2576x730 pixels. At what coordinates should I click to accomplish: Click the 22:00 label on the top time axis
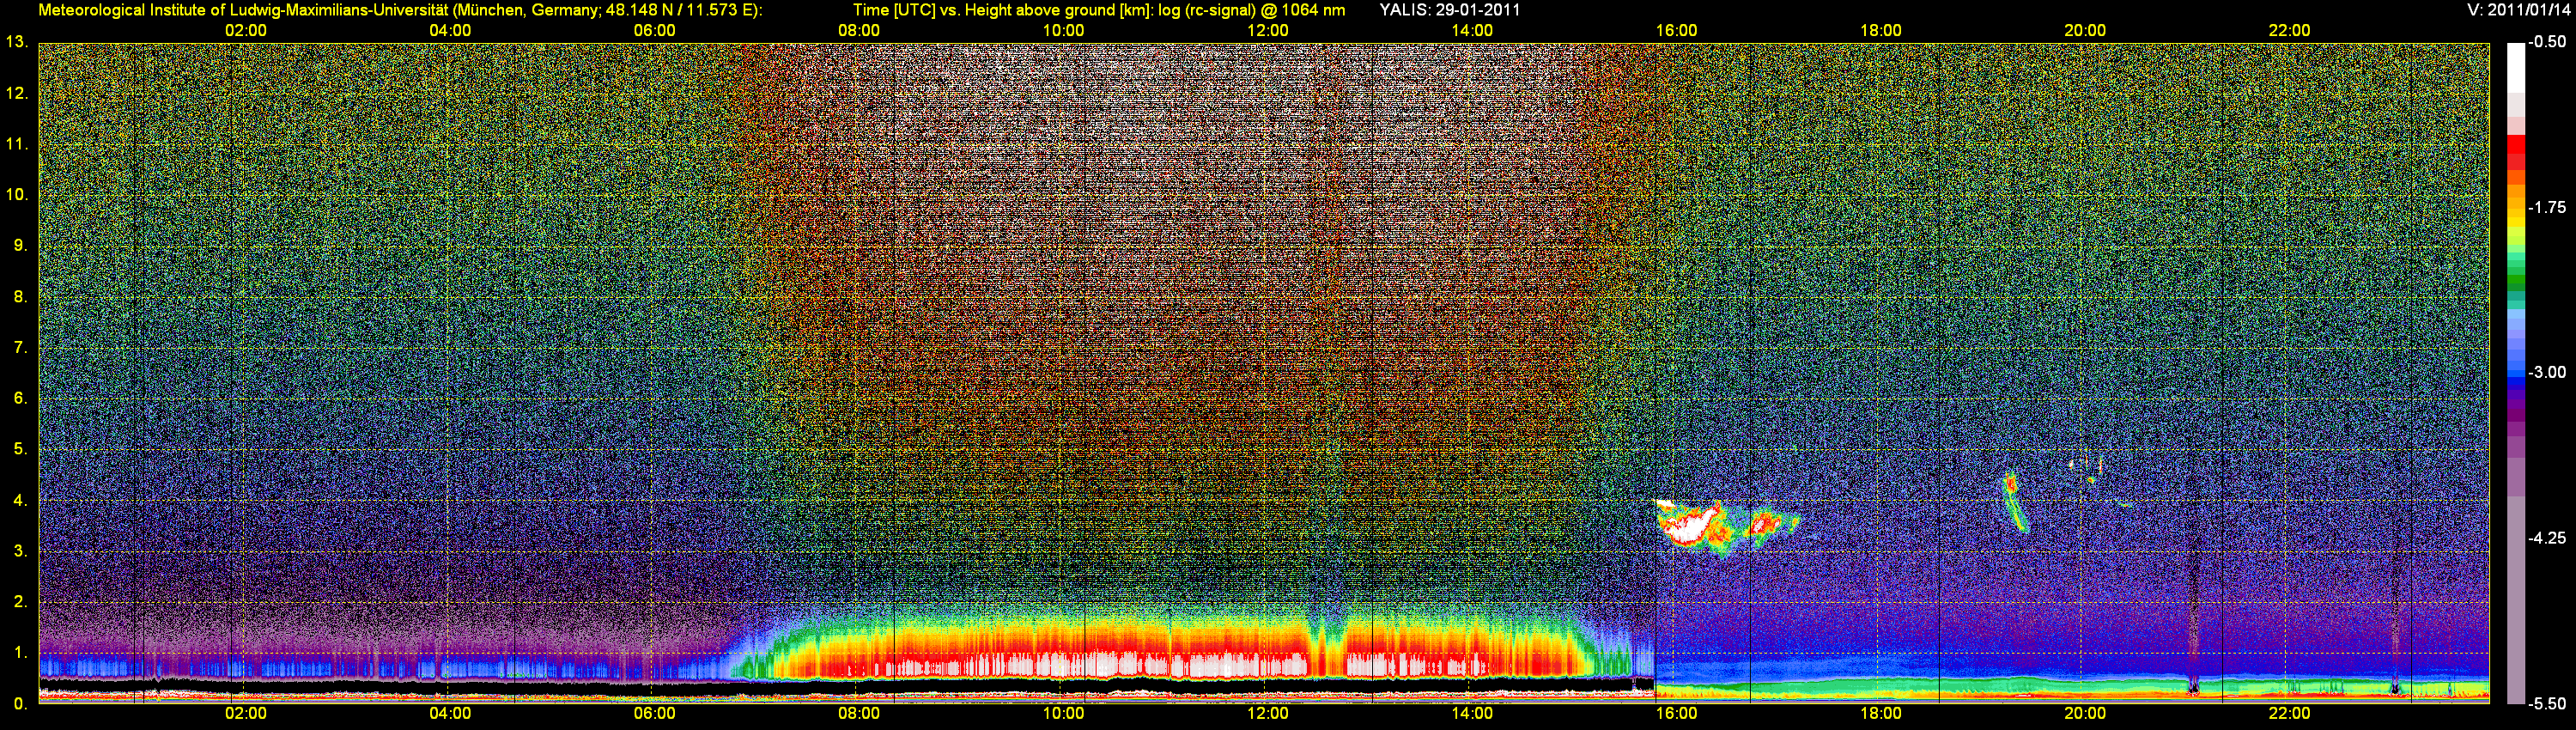(x=2289, y=31)
